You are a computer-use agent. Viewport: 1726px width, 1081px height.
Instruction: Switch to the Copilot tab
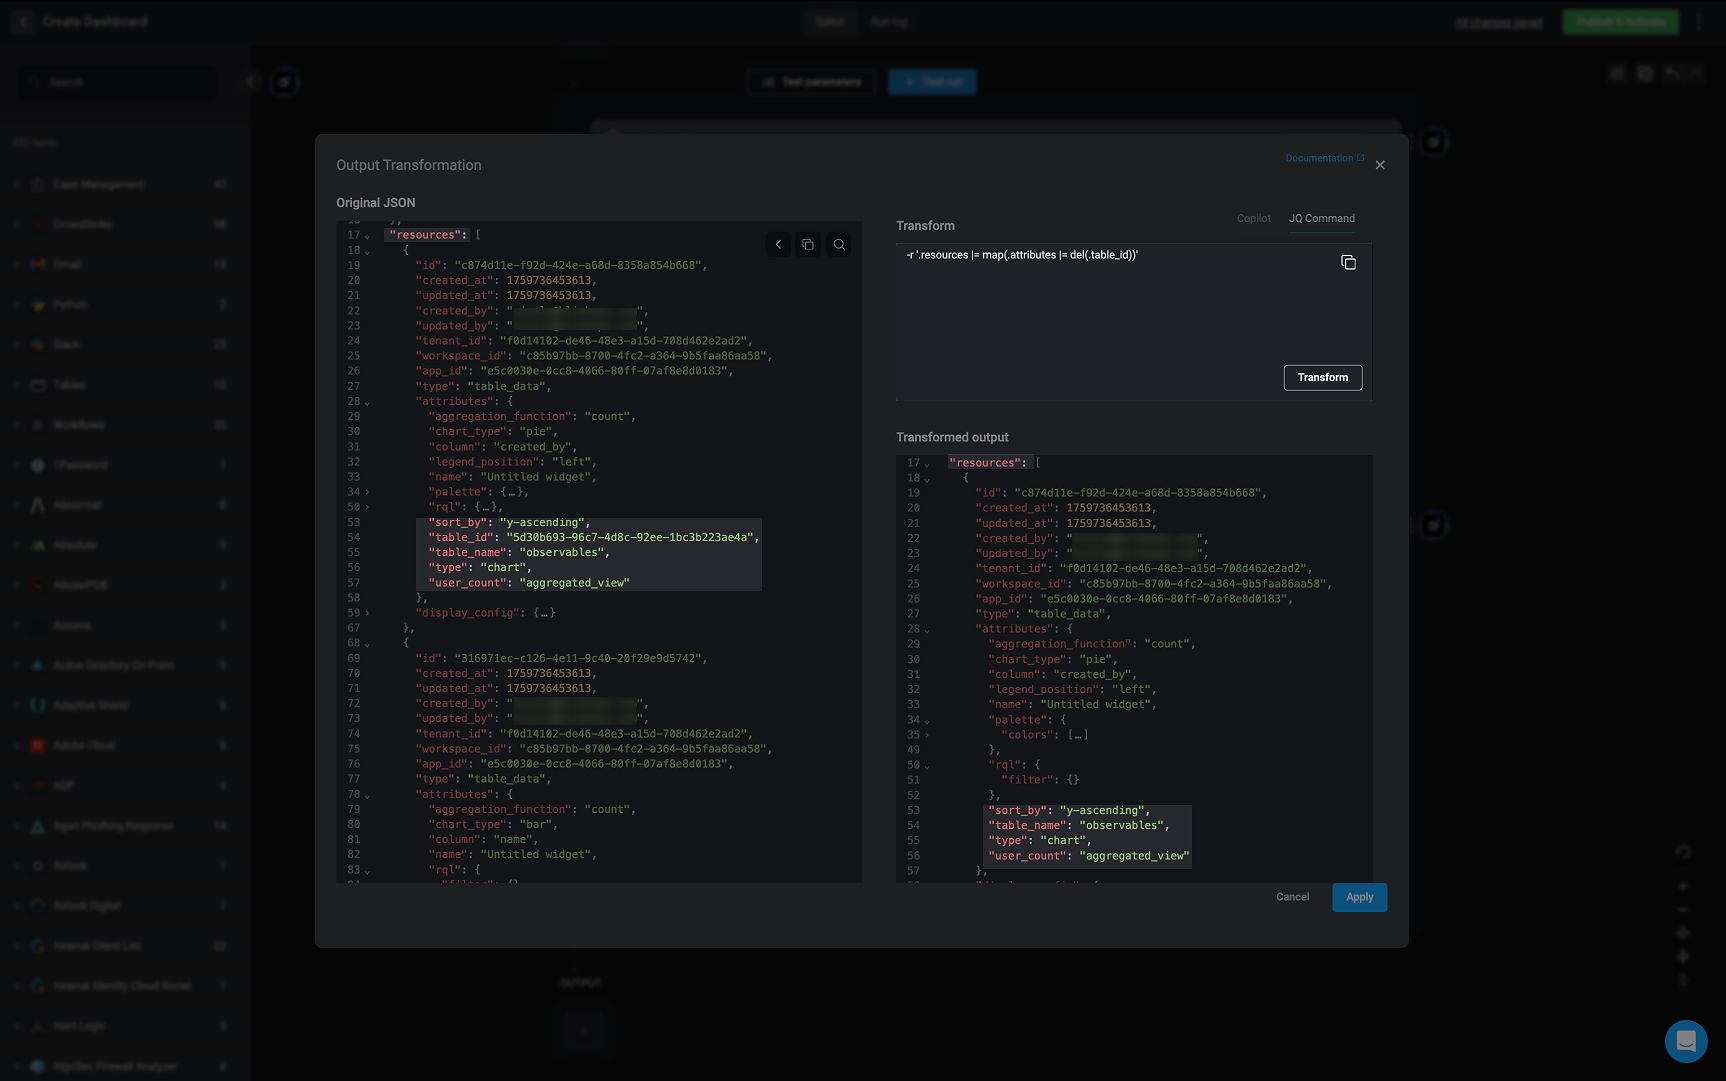click(1253, 218)
